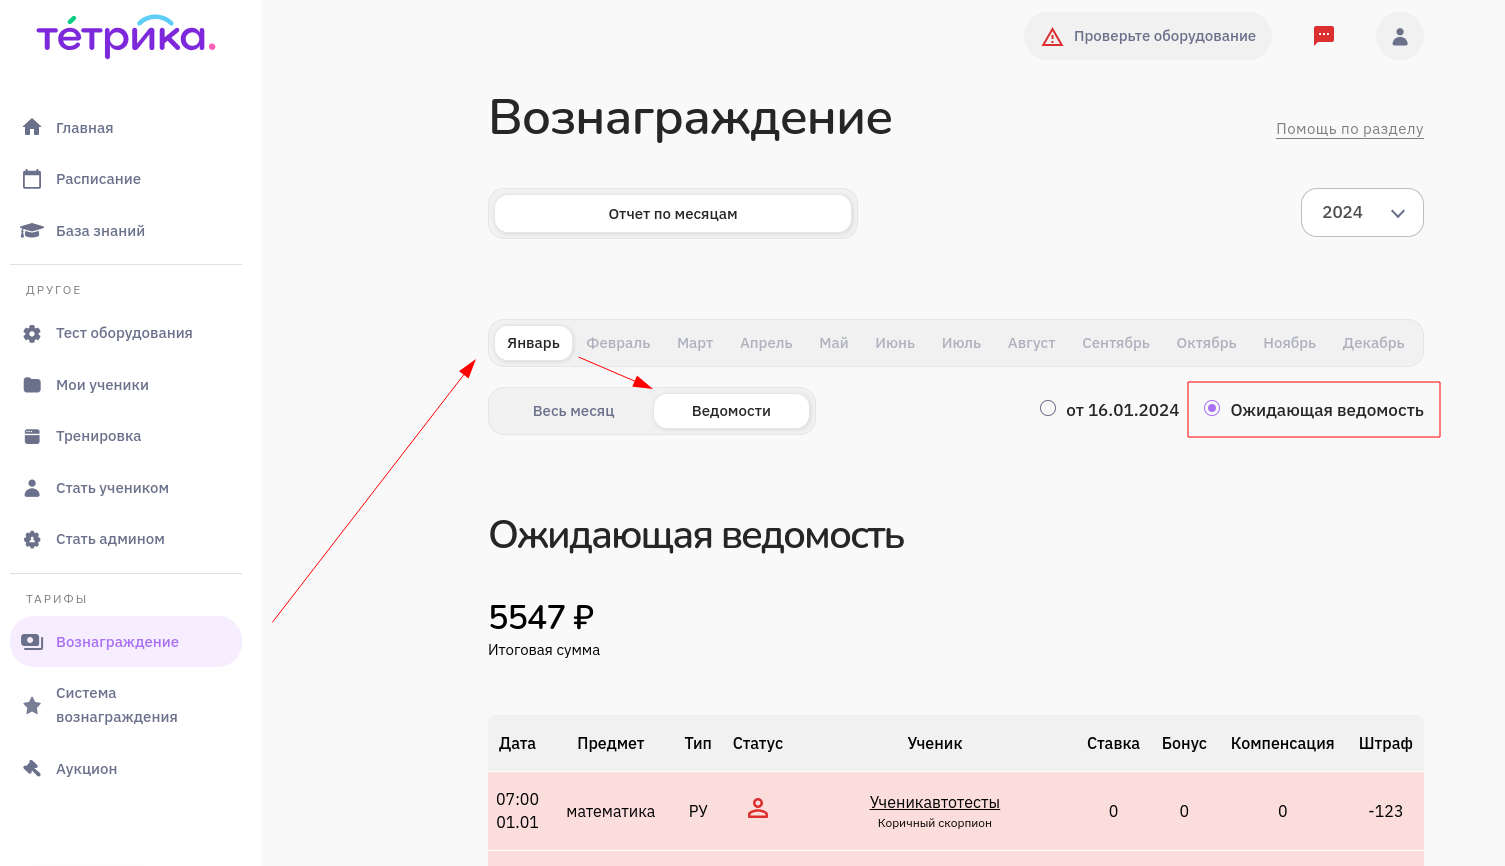Select the 'Ведомости' view tab

click(731, 411)
